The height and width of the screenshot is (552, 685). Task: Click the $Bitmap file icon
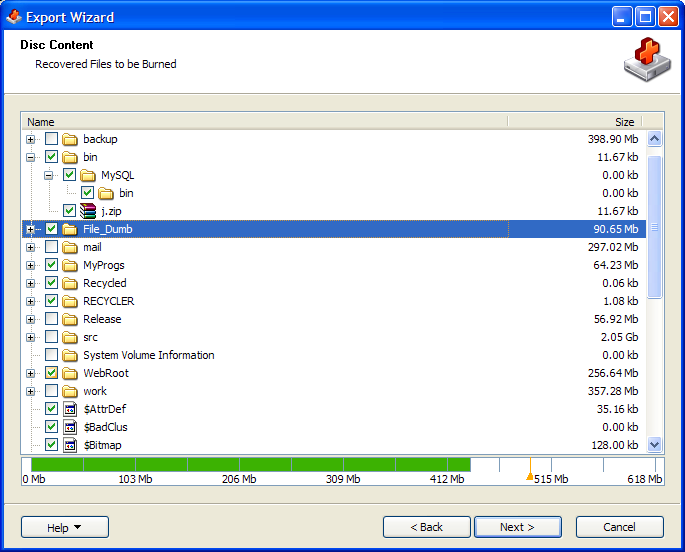pos(70,445)
